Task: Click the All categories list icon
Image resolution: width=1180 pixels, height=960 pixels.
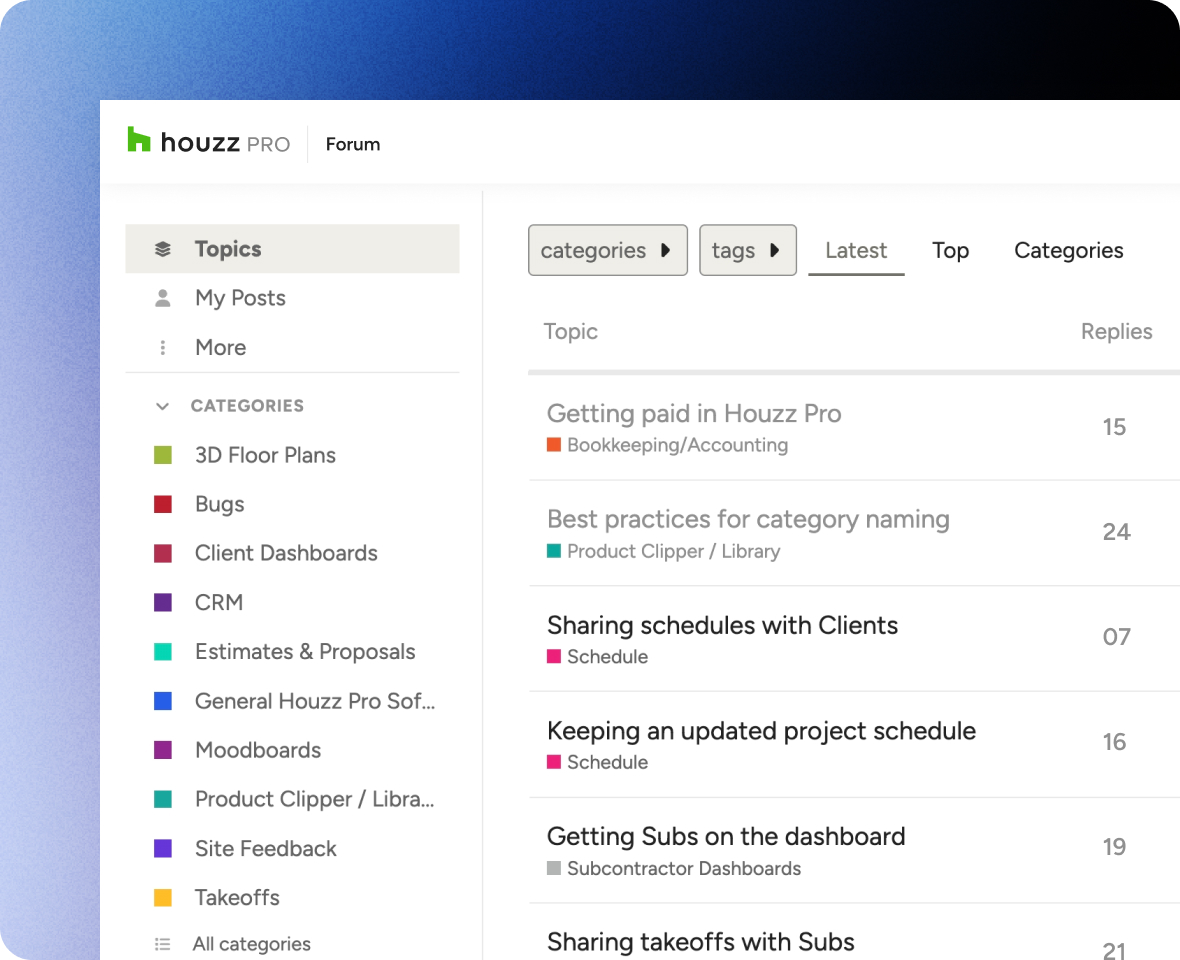Action: tap(163, 944)
